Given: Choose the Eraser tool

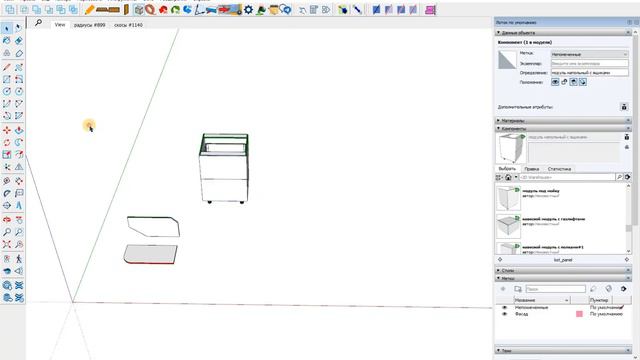Looking at the screenshot, I should click(x=19, y=41).
